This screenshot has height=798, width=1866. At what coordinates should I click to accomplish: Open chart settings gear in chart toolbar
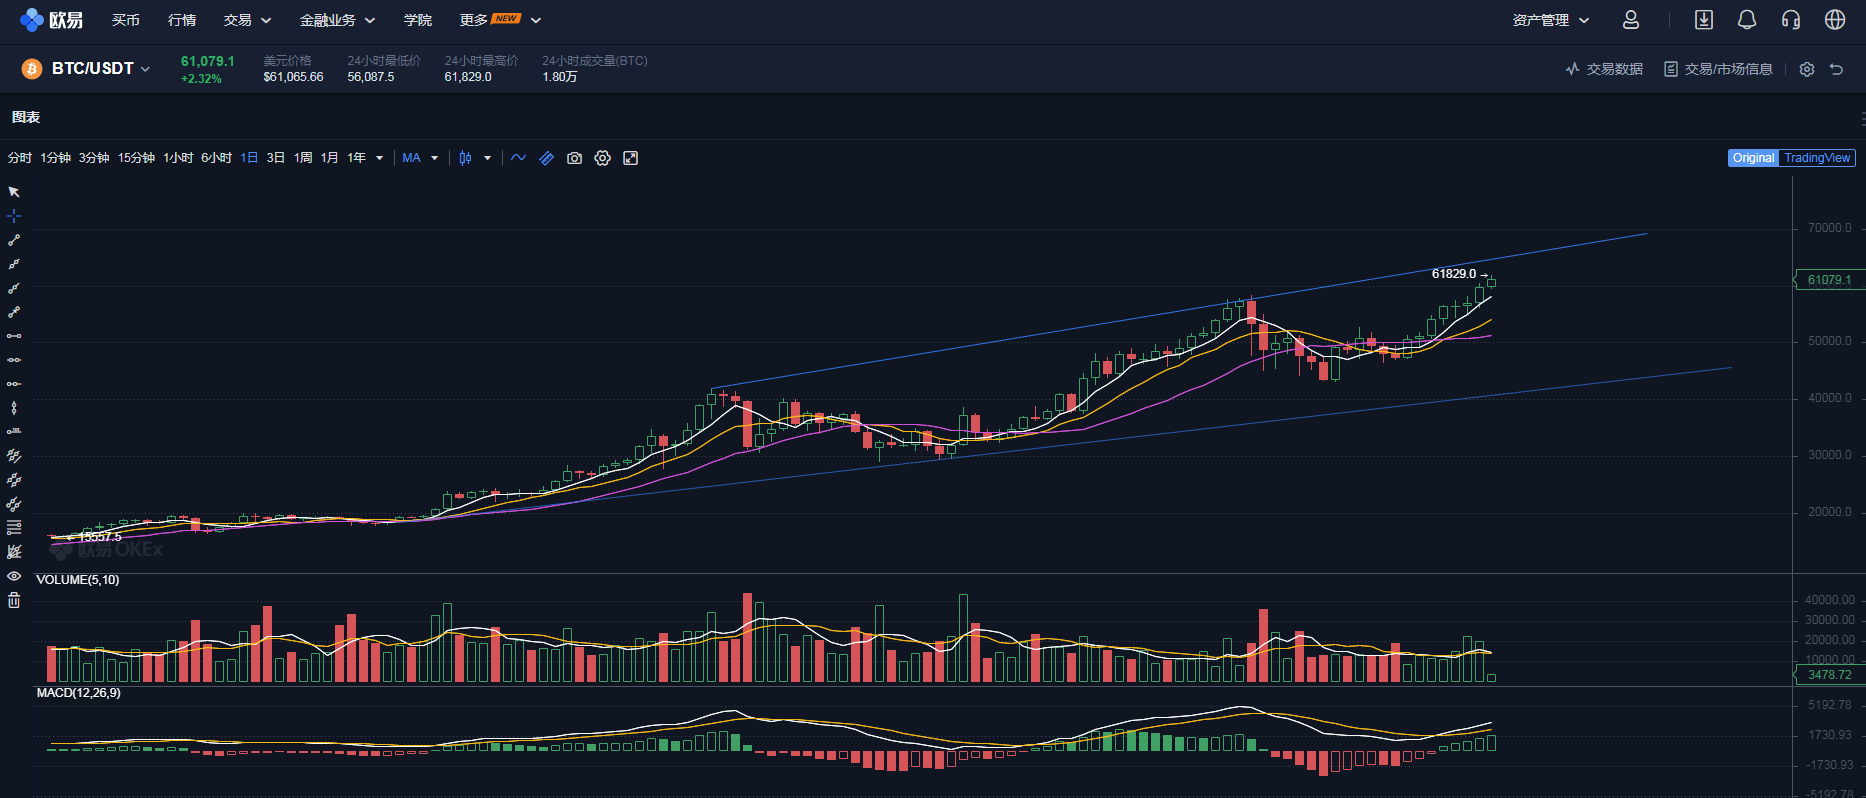click(602, 158)
